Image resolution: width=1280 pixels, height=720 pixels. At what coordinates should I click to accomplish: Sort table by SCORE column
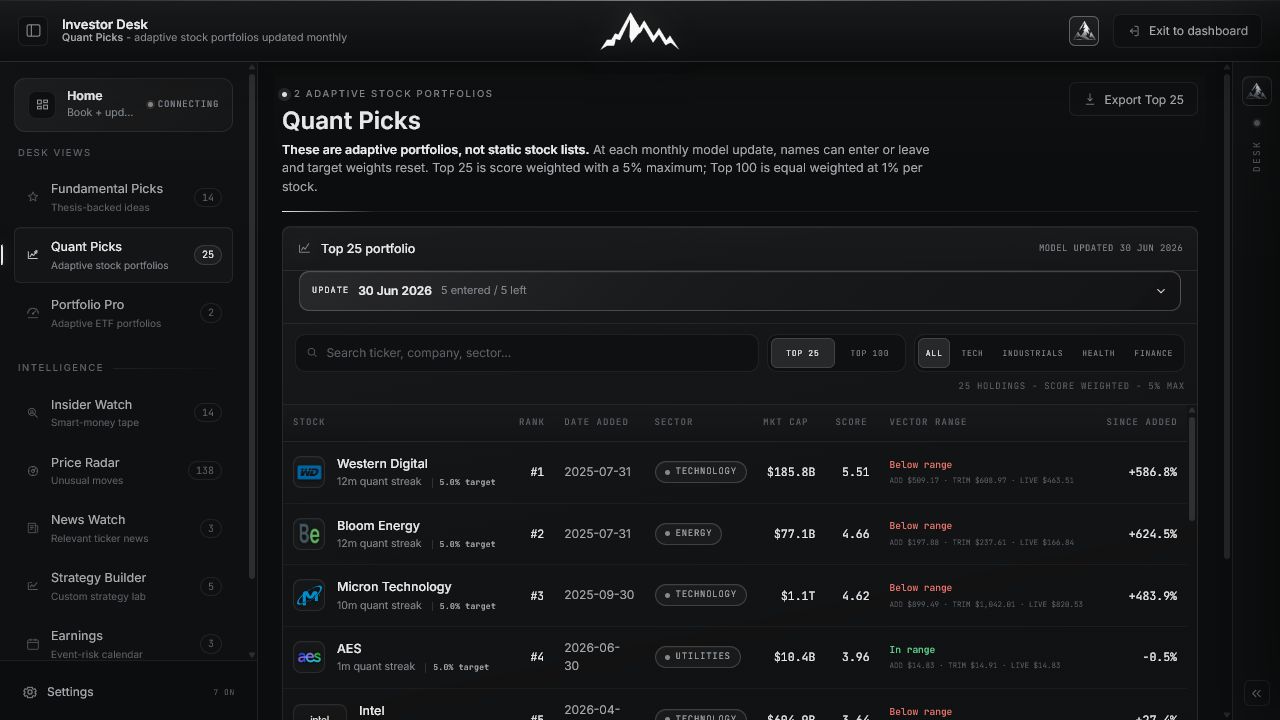coord(851,422)
